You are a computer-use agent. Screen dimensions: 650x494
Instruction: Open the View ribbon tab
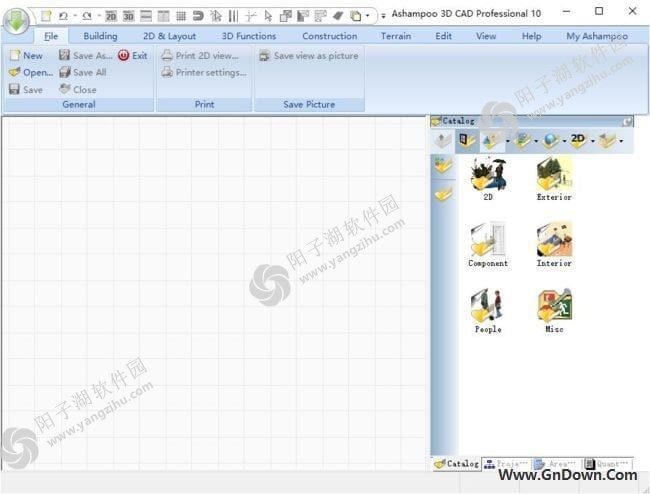tap(486, 36)
